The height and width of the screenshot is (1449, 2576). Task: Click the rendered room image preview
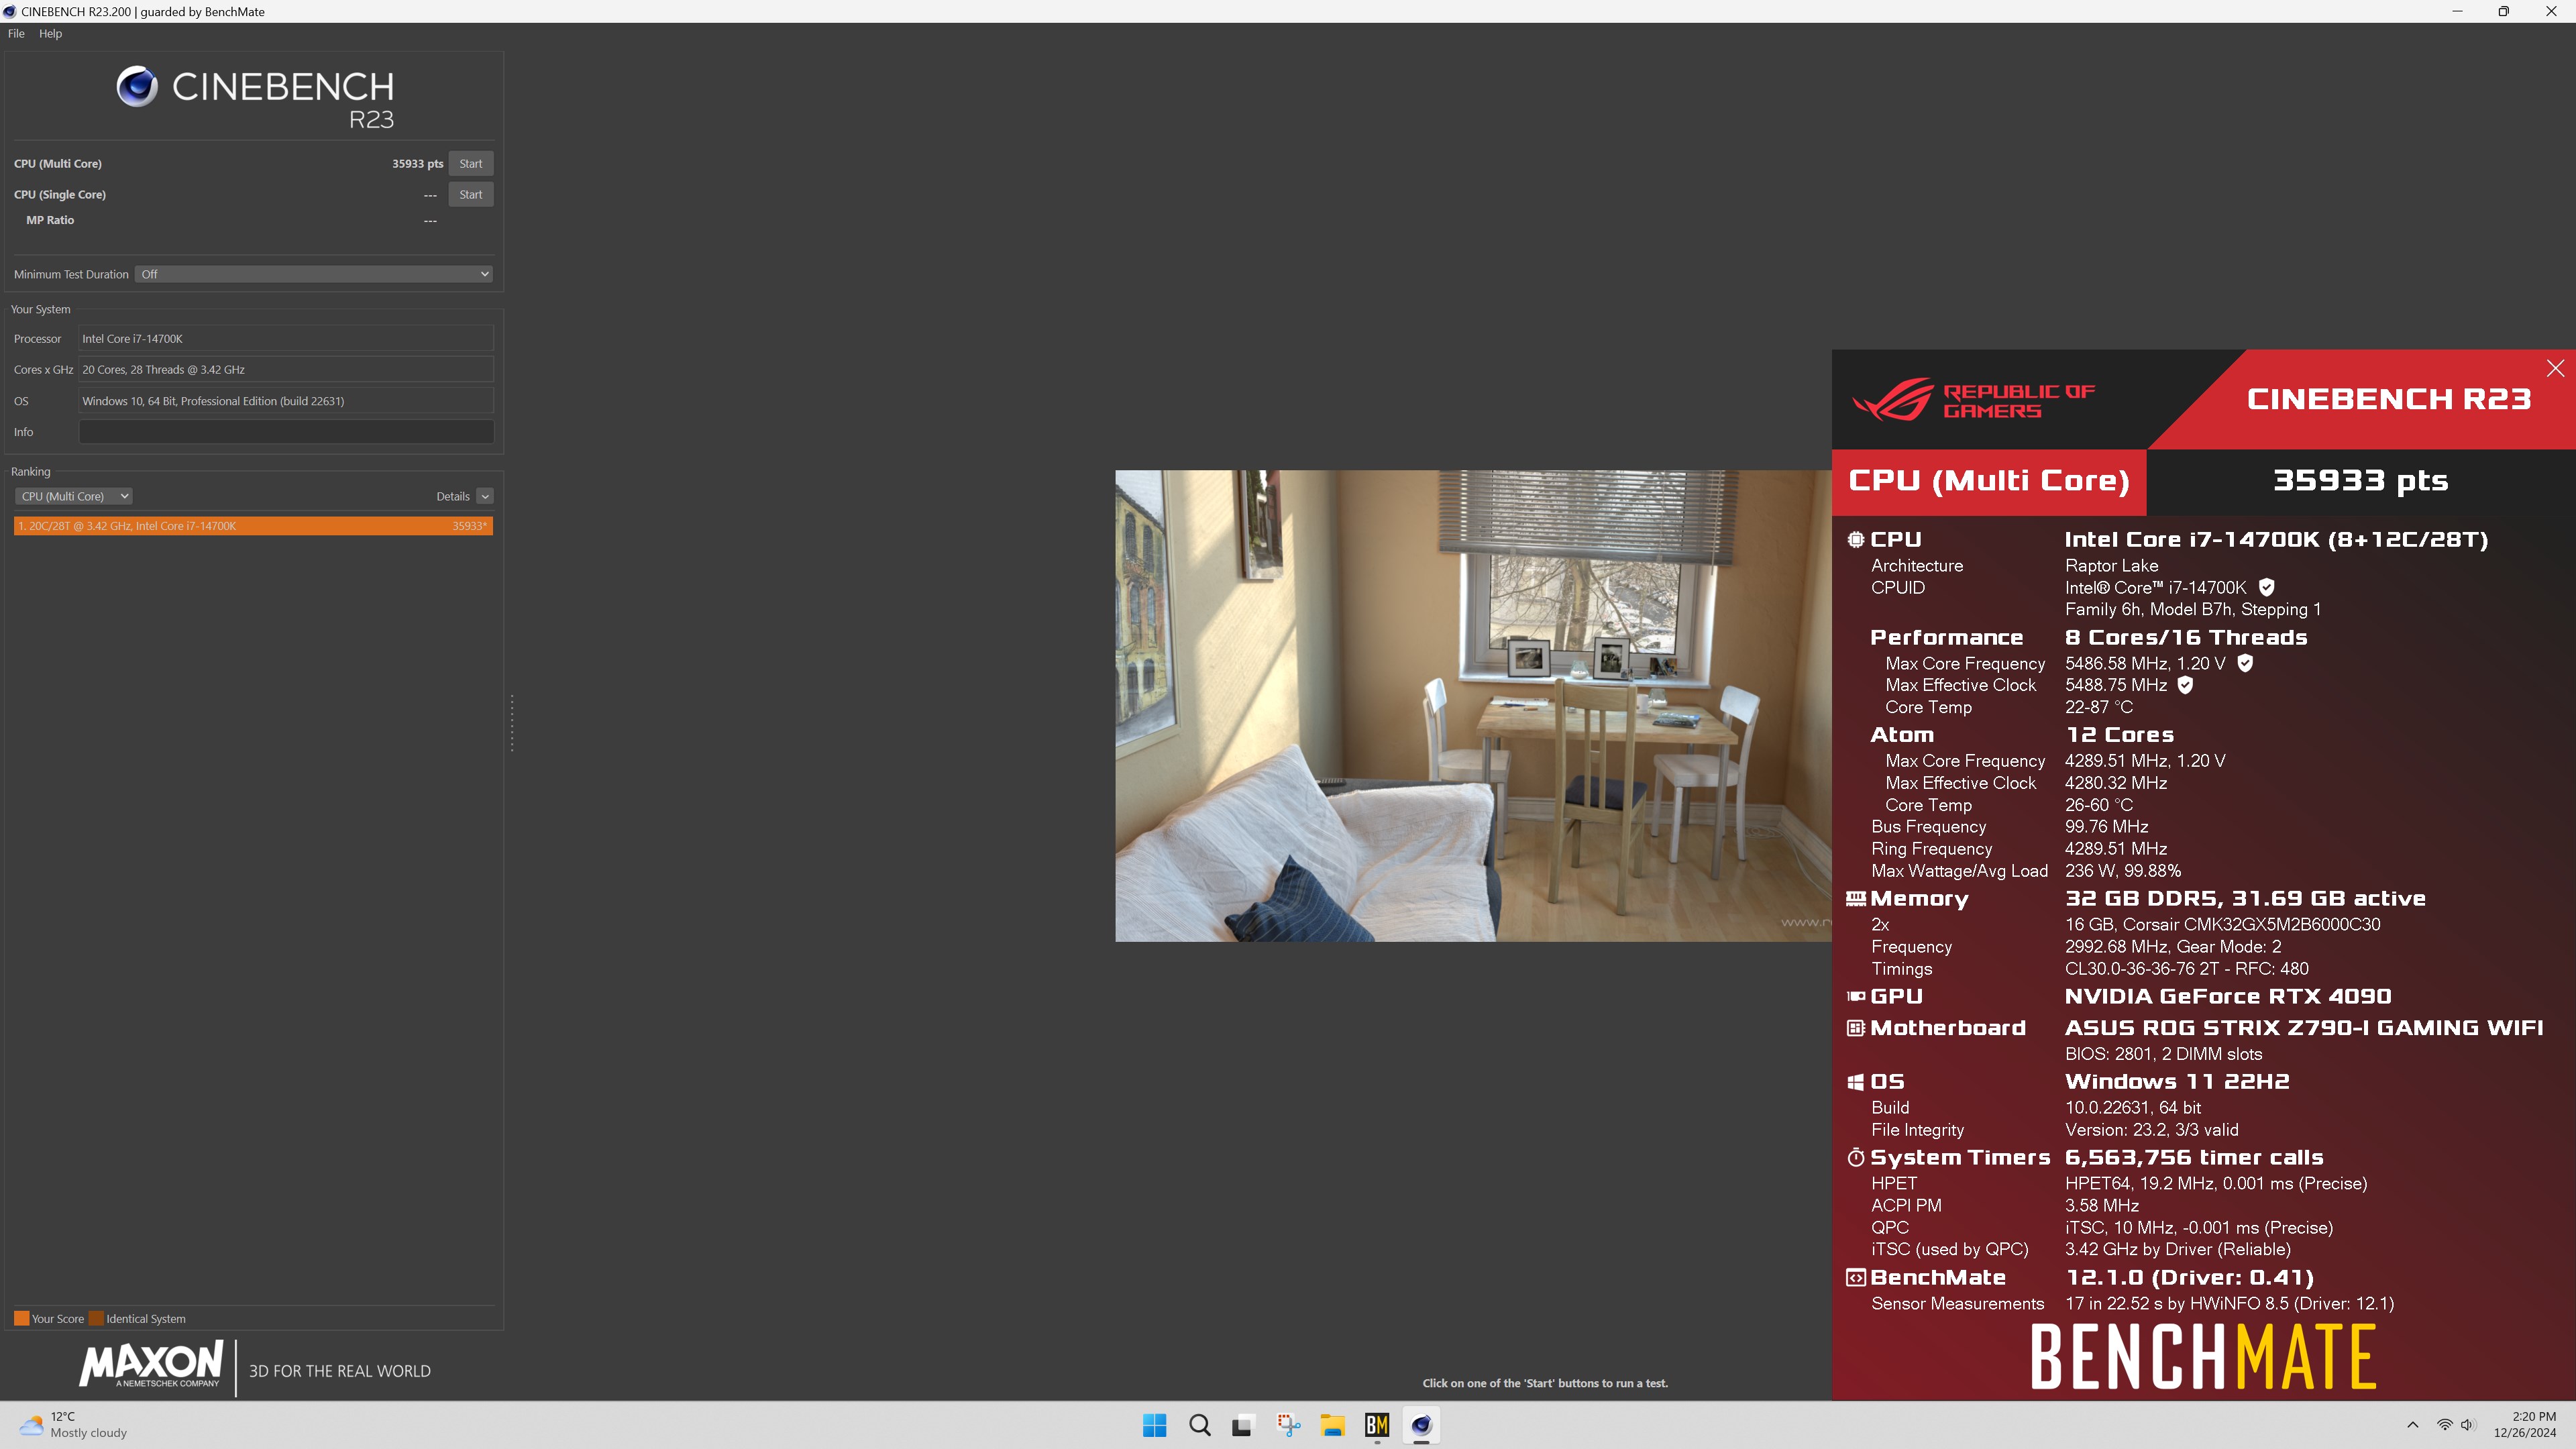coord(1473,706)
